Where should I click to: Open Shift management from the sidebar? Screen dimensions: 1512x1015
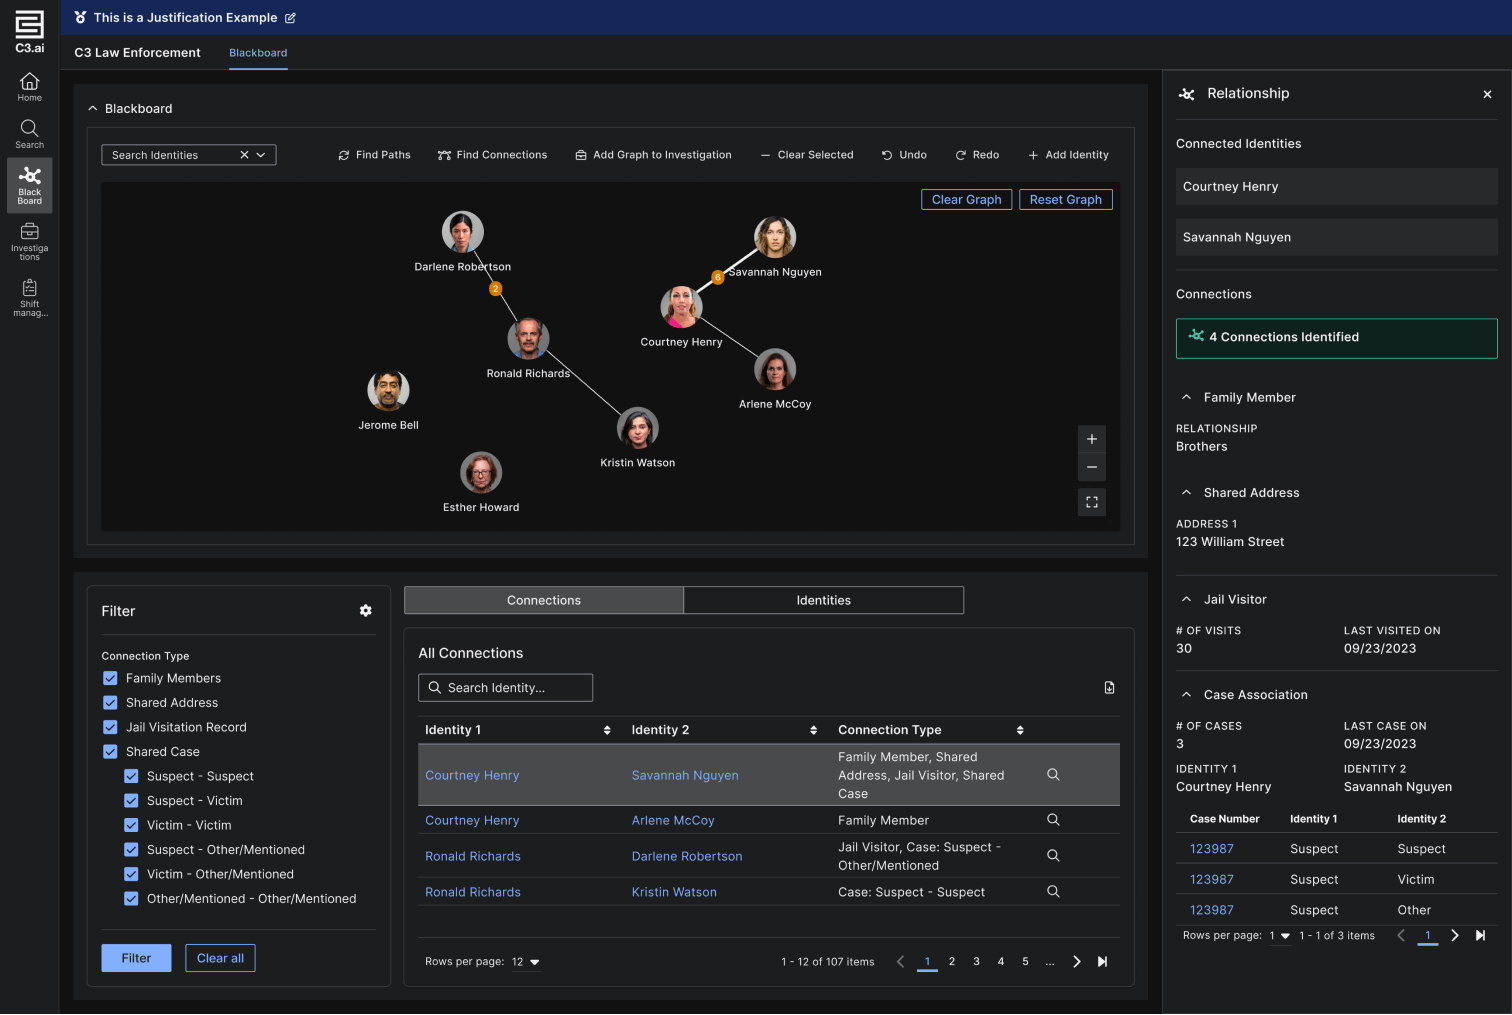[x=29, y=297]
